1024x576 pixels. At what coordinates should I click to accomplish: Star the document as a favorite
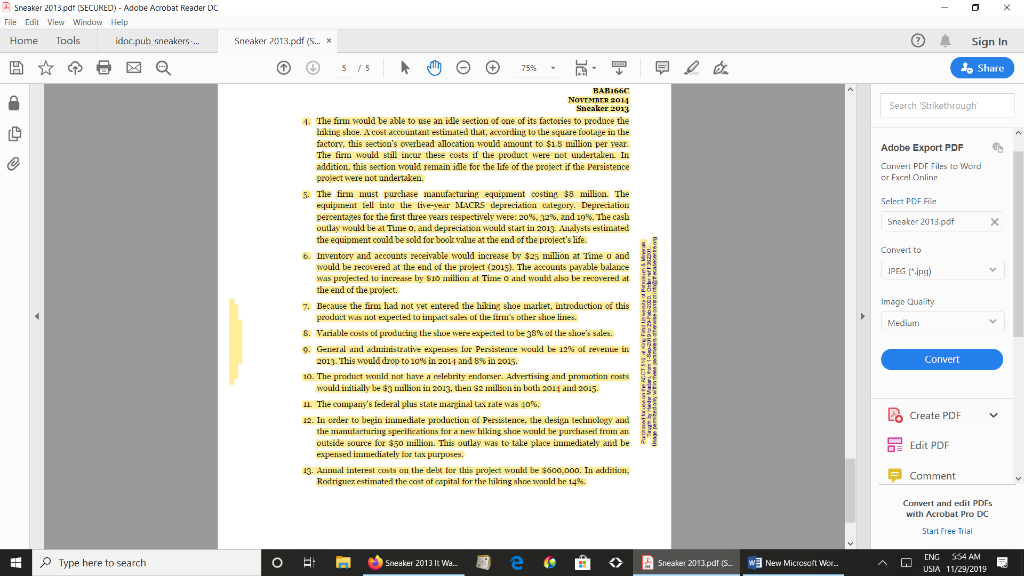[44, 67]
